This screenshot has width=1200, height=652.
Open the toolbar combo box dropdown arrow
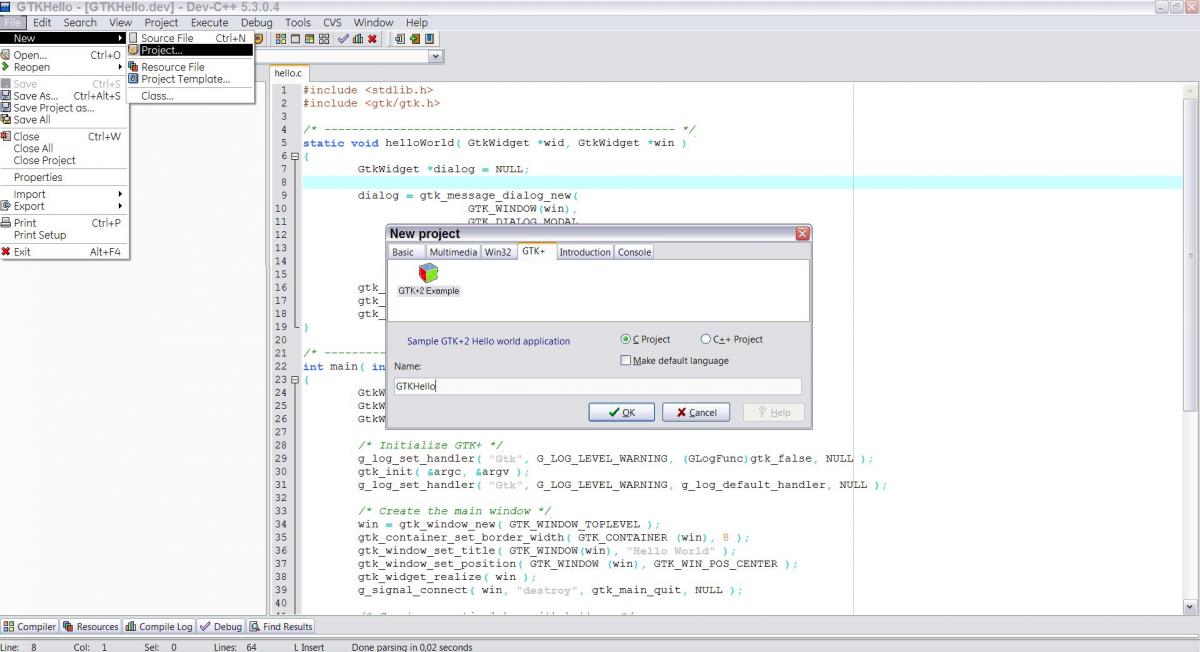point(435,57)
